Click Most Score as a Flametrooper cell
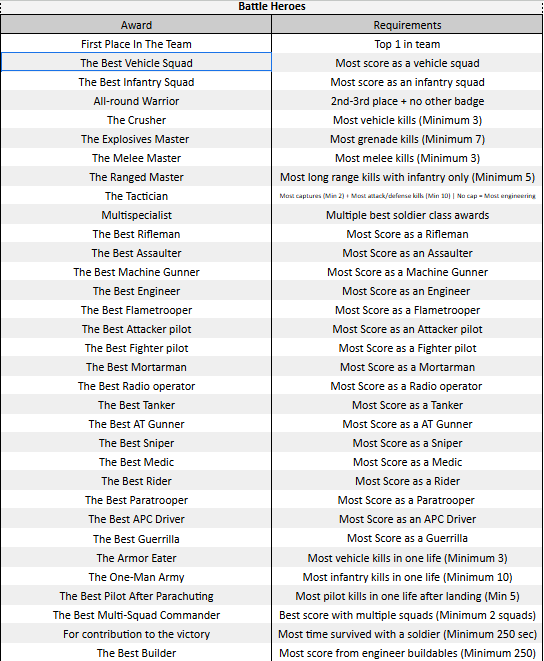This screenshot has height=661, width=544. [407, 310]
